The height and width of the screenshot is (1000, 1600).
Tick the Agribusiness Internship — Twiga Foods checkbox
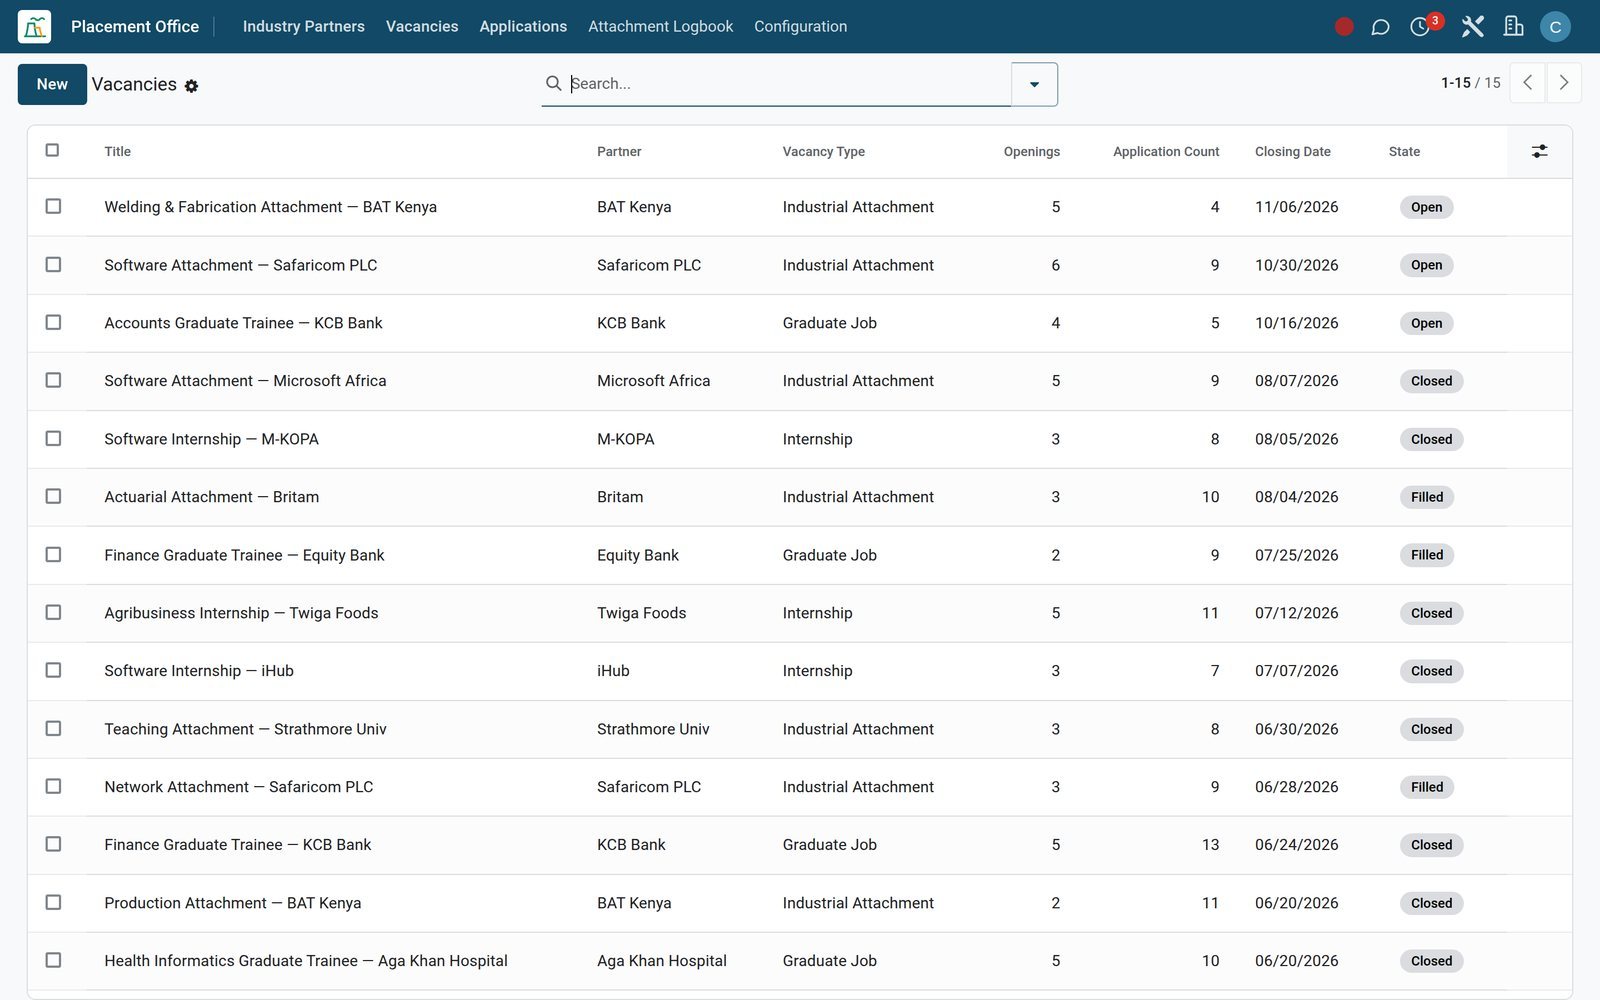[x=53, y=612]
